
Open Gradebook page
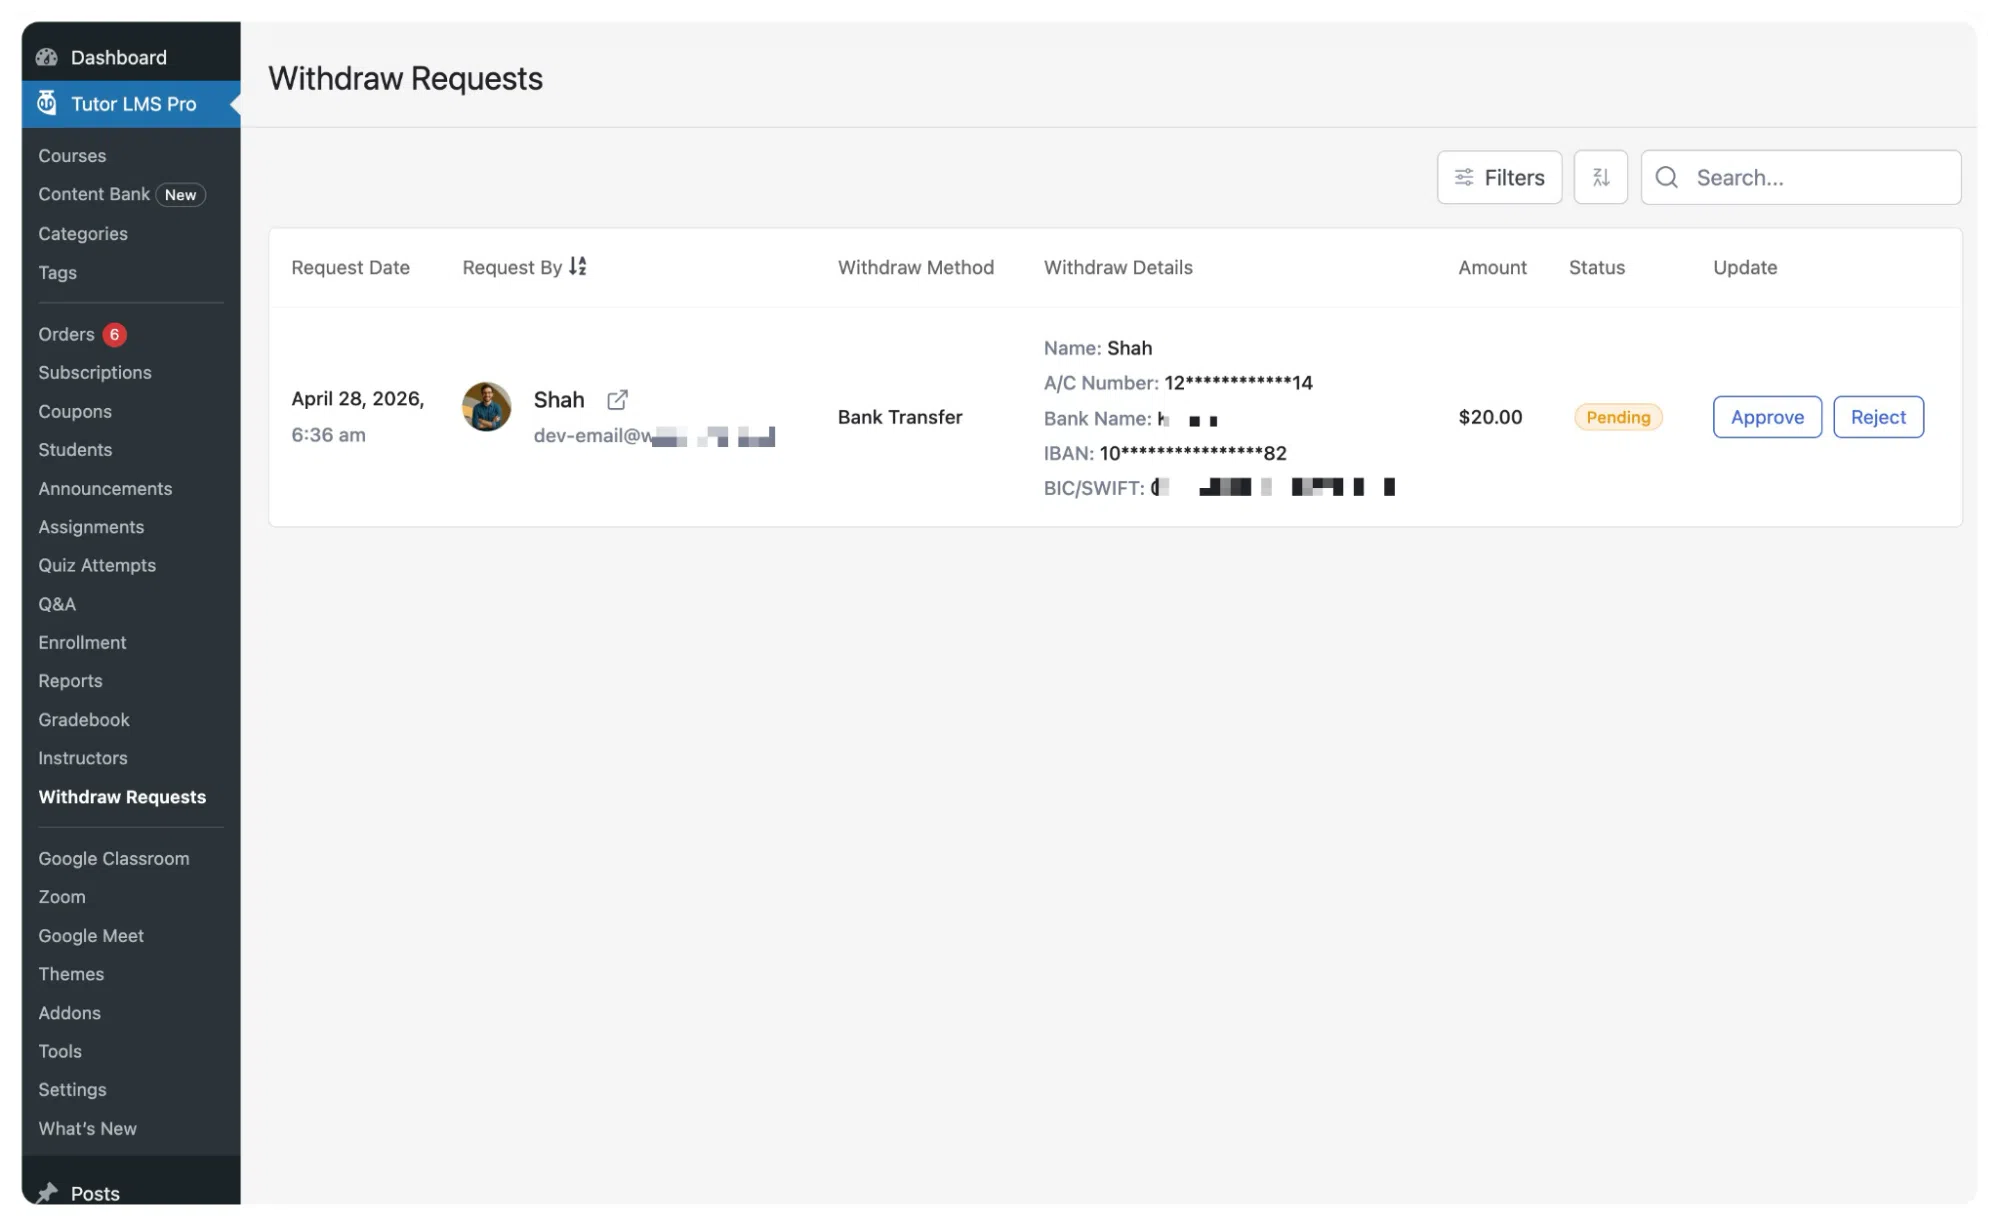tap(84, 719)
